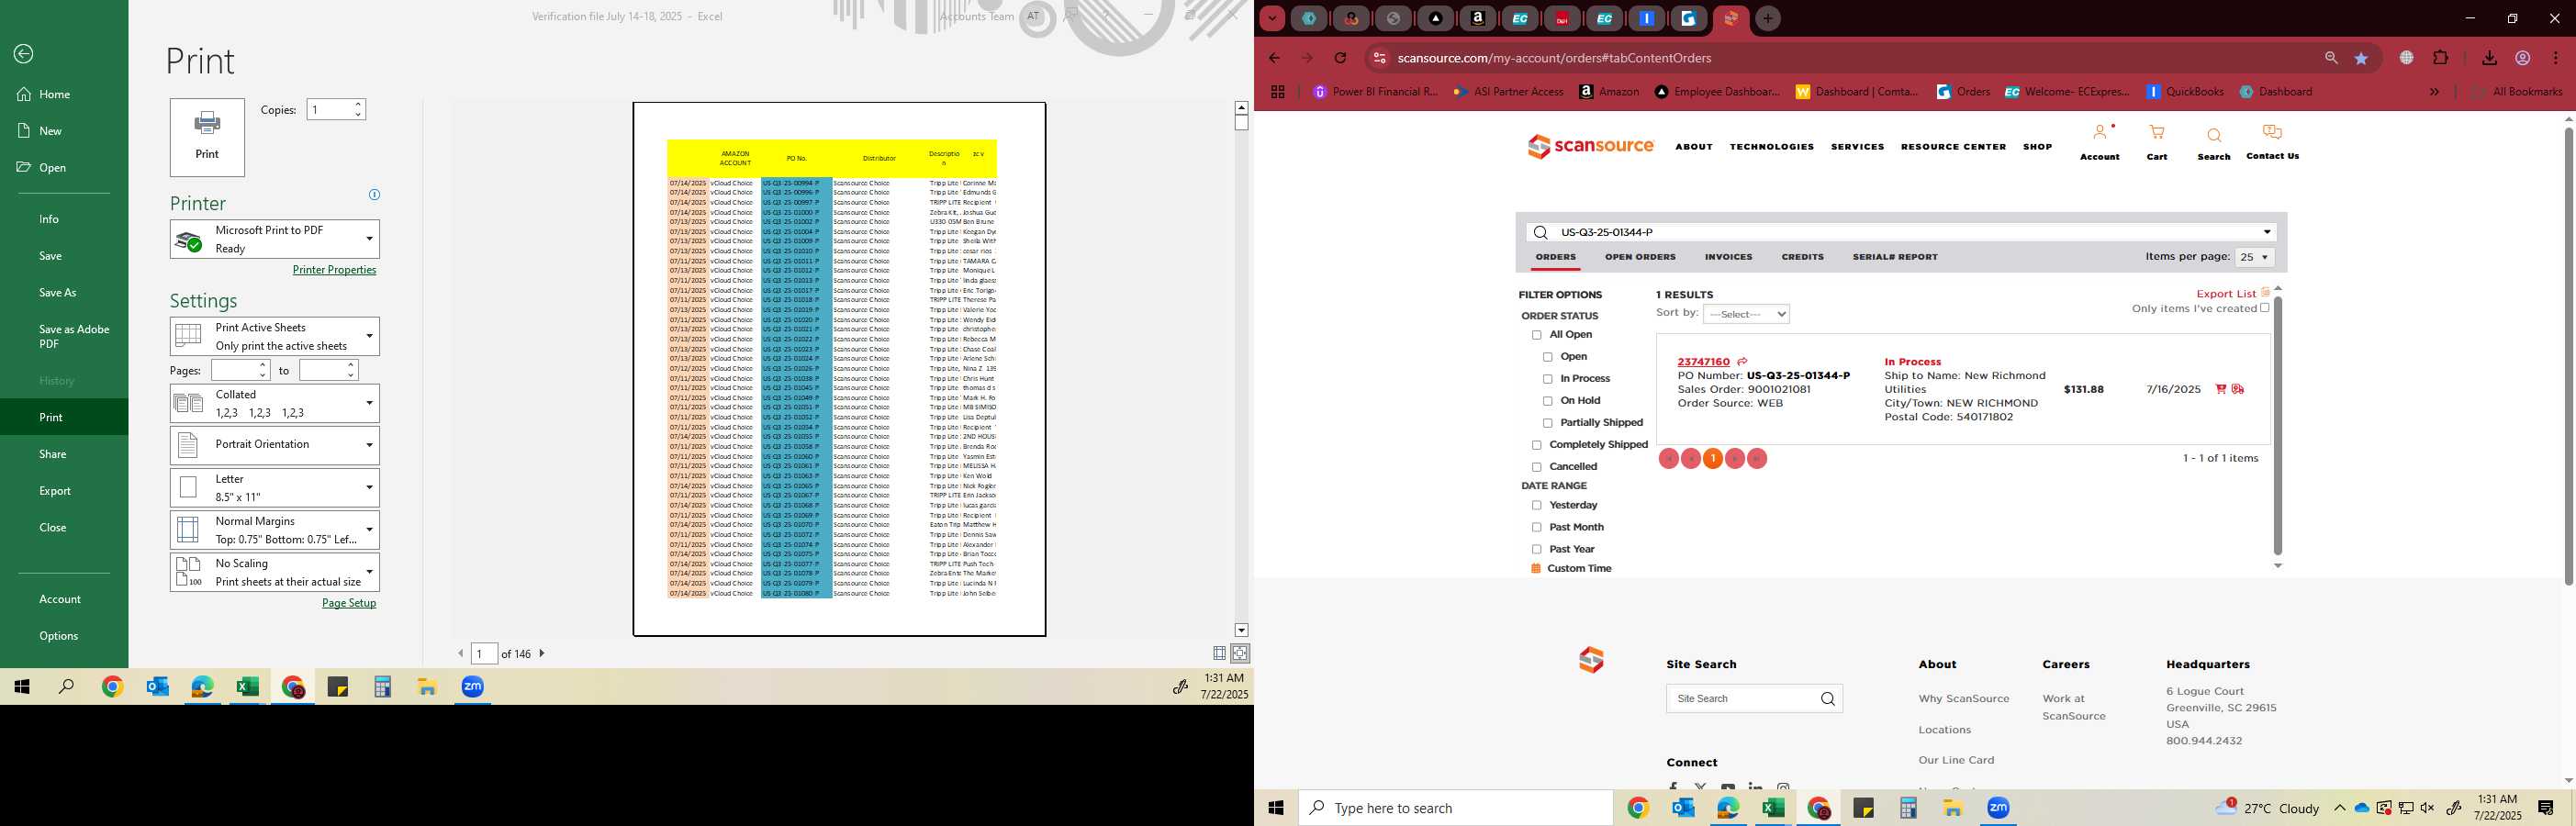Open order number 23747160 link
This screenshot has width=2576, height=826.
coord(1703,362)
